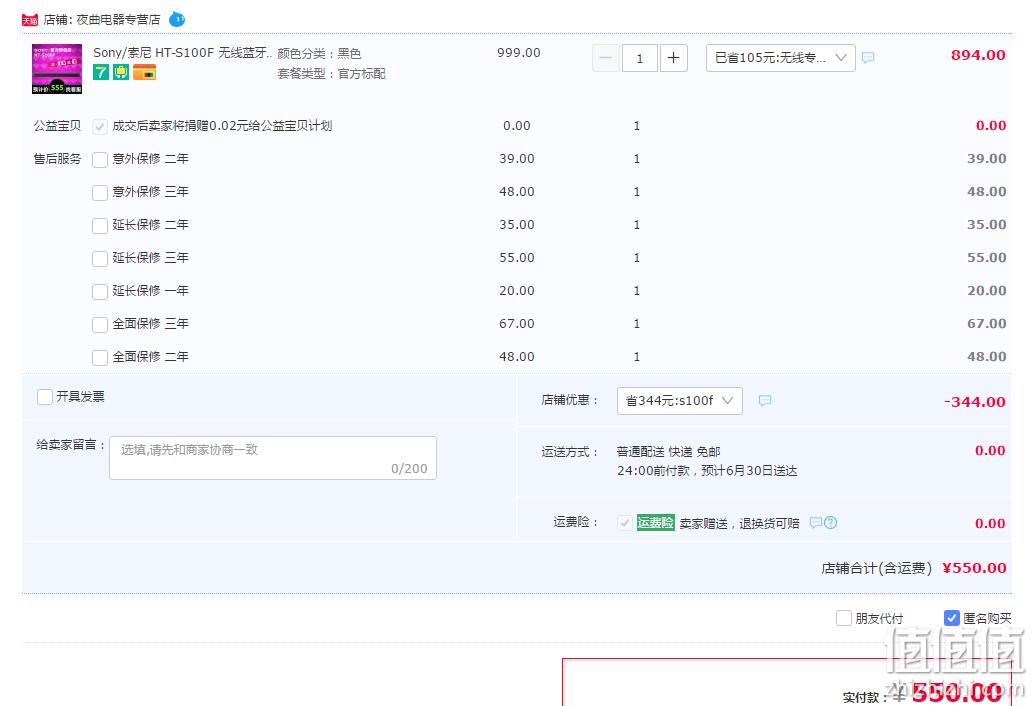Open the Sony HT-S100F product thumbnail

57,69
